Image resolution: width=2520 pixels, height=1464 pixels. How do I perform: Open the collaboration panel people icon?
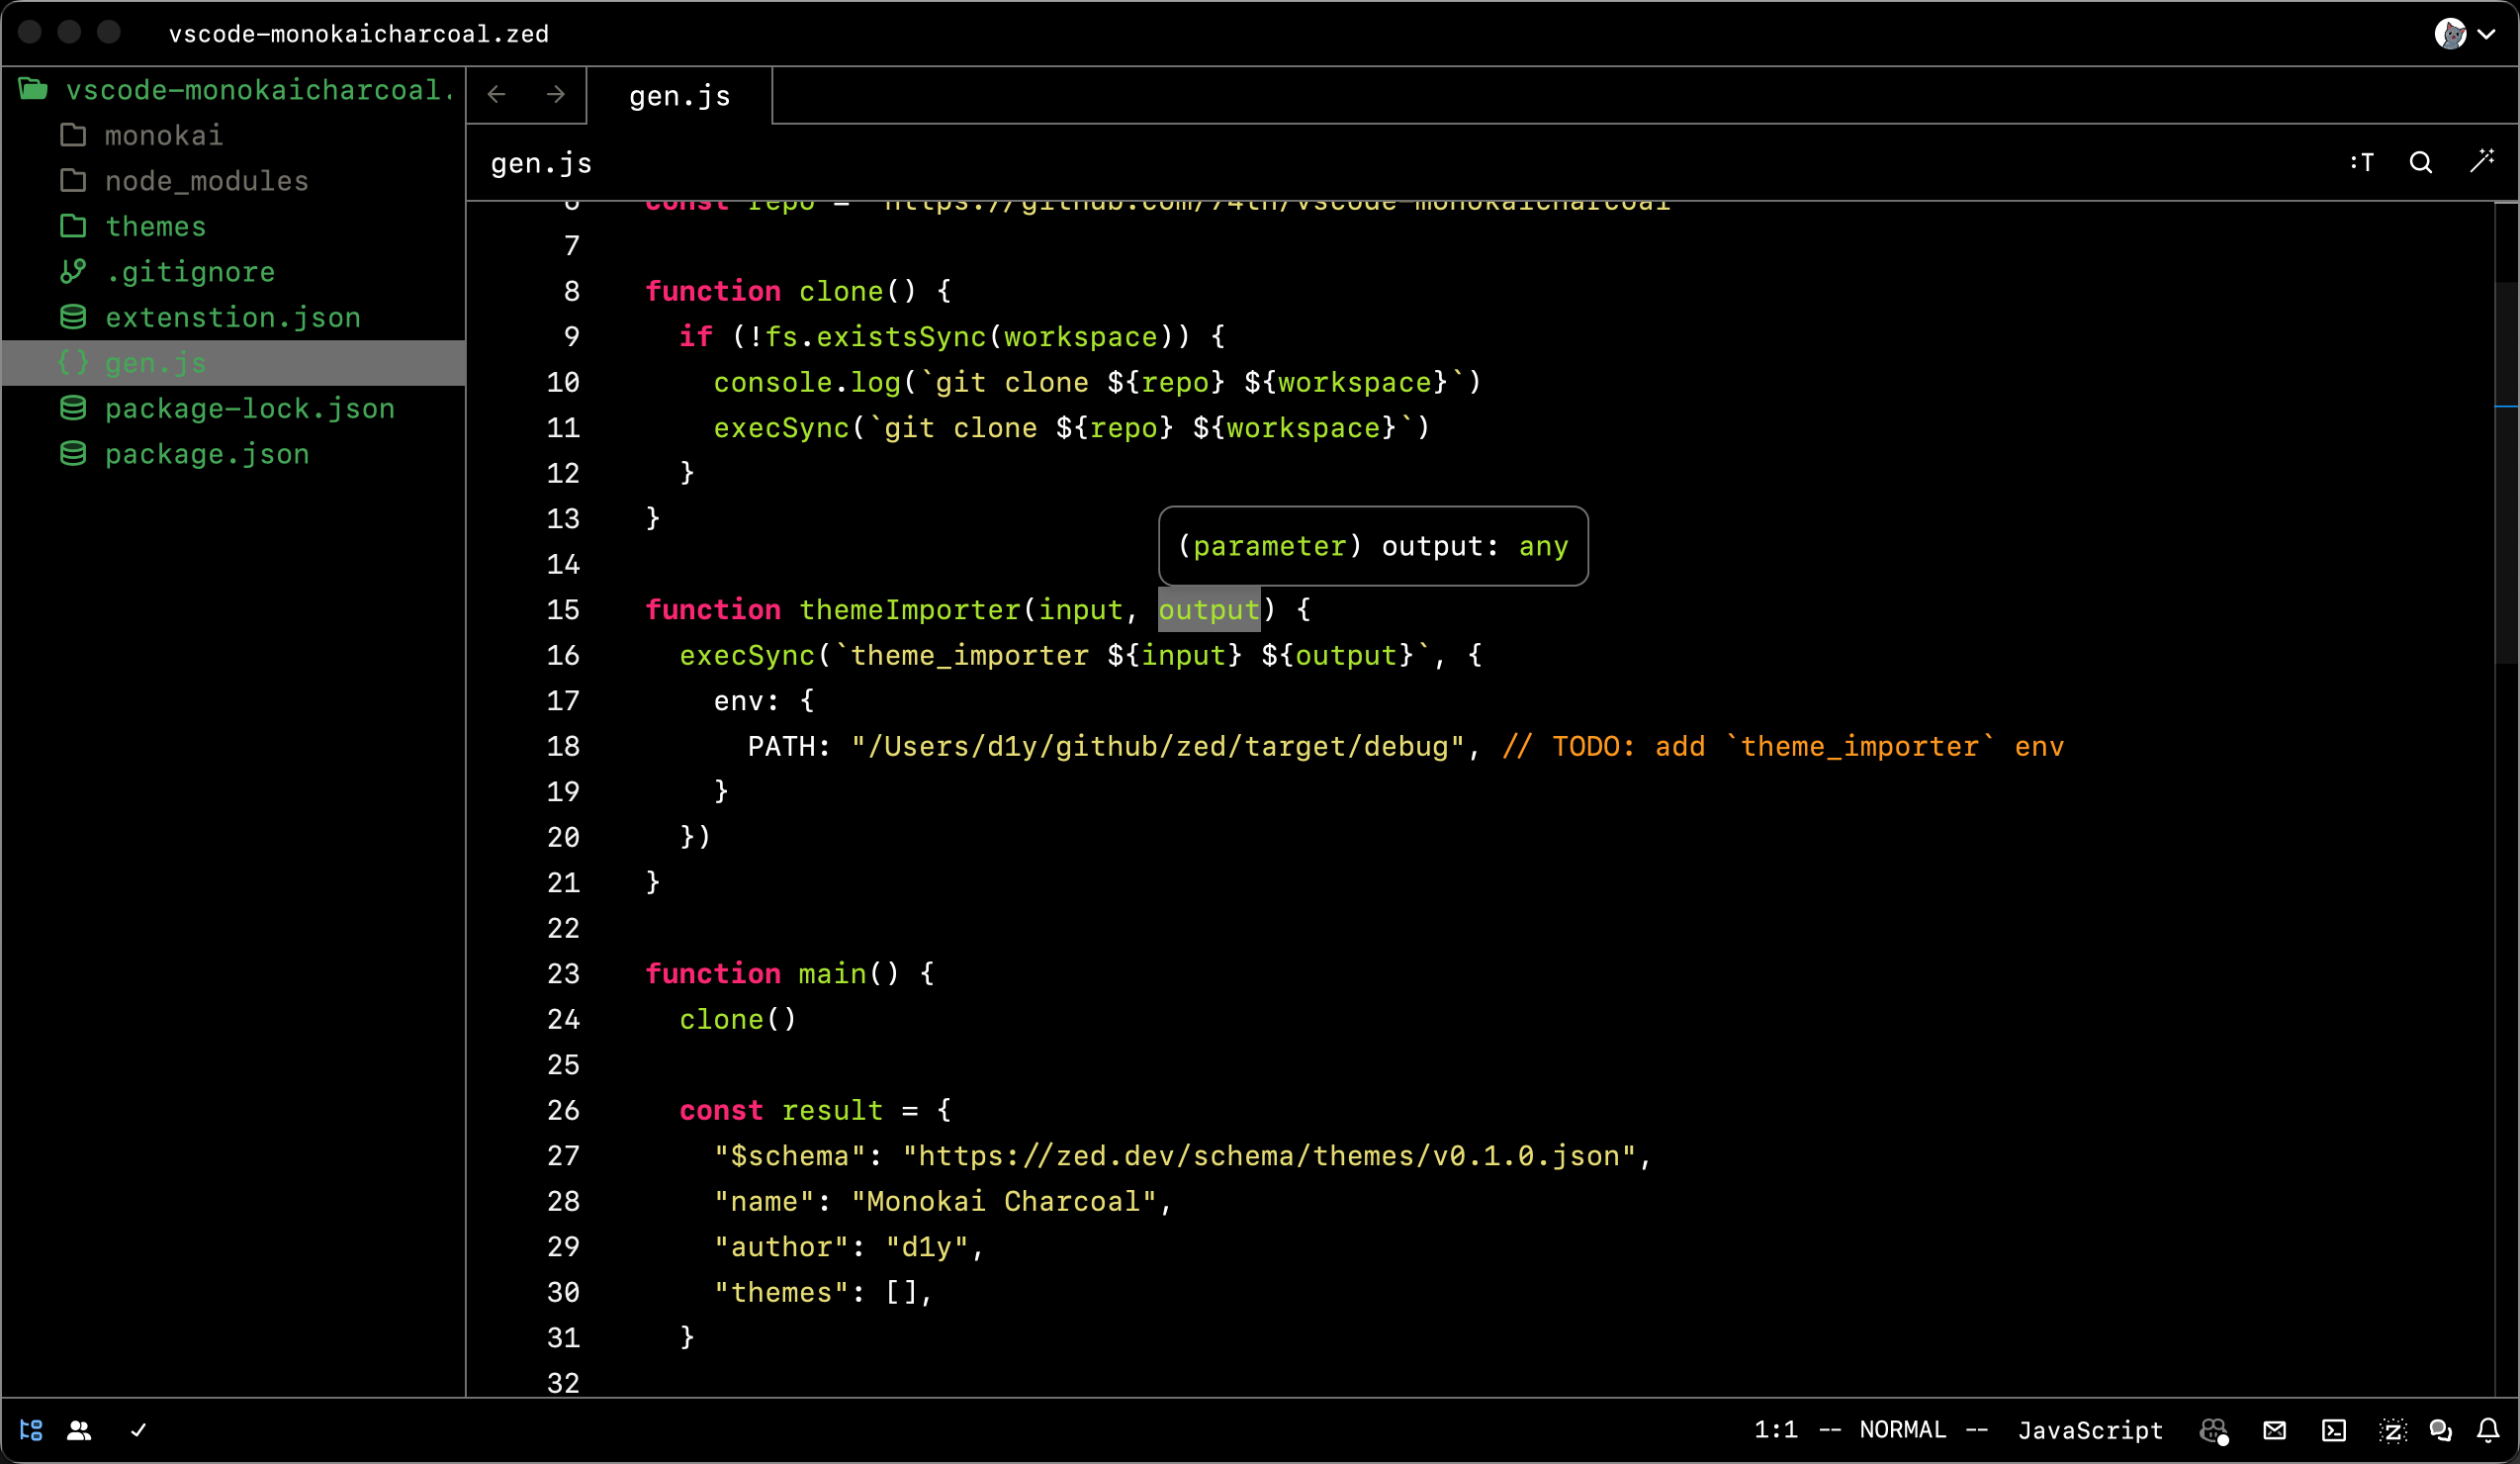[x=79, y=1430]
